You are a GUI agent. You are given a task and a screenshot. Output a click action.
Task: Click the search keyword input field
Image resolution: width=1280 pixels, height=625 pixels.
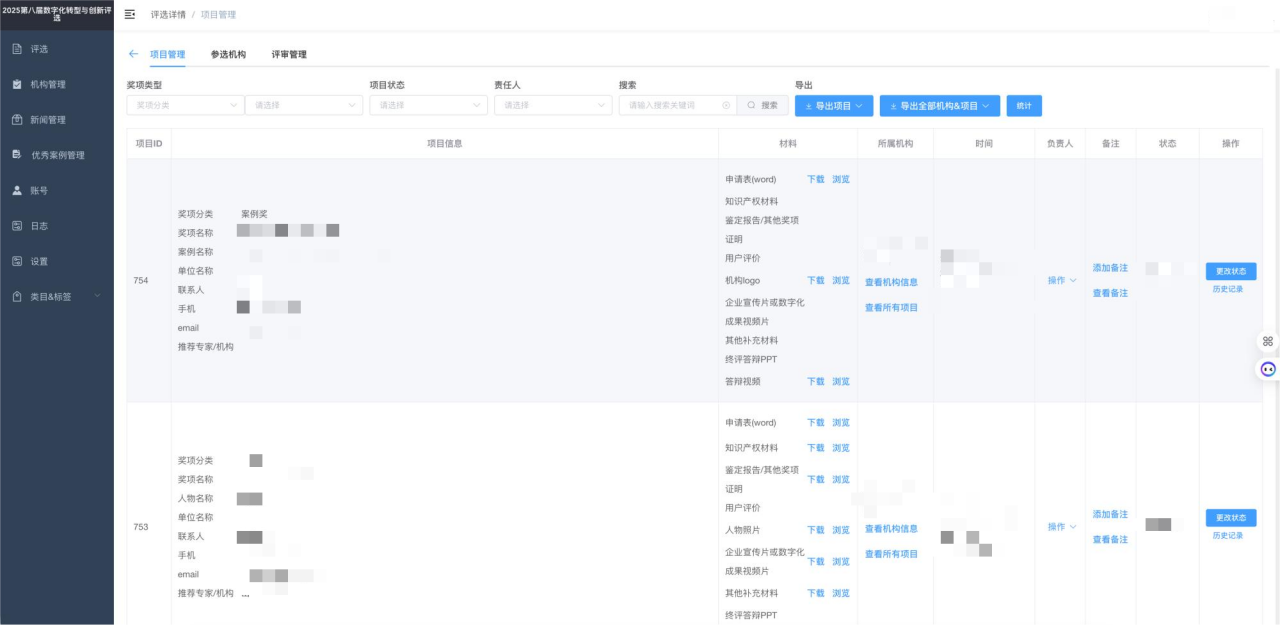(672, 105)
